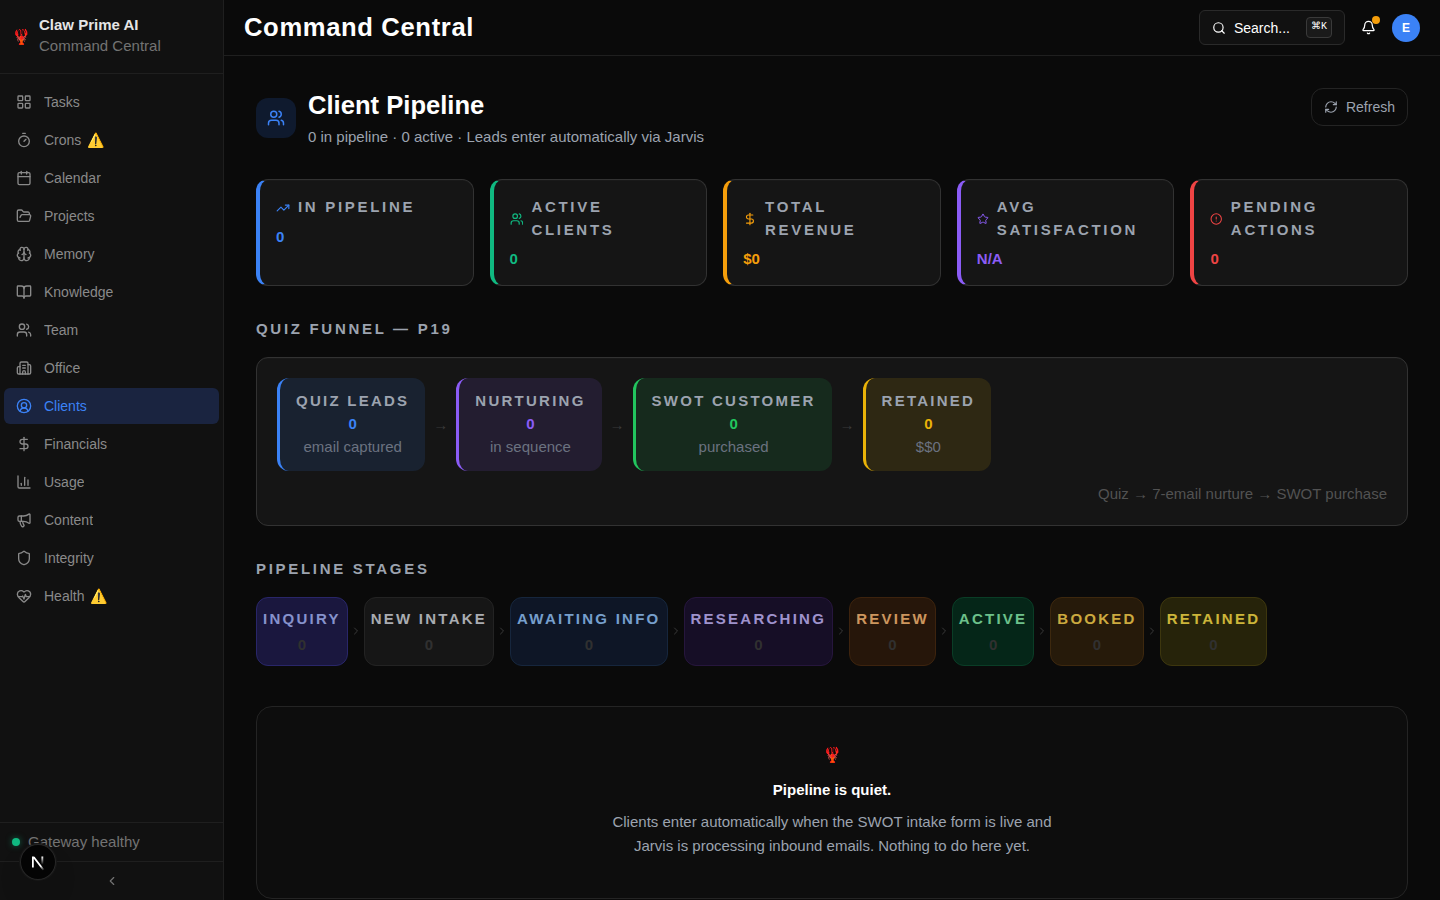This screenshot has width=1440, height=900.
Task: Click the 'Pipeline is quiet.' text
Action: coord(832,790)
